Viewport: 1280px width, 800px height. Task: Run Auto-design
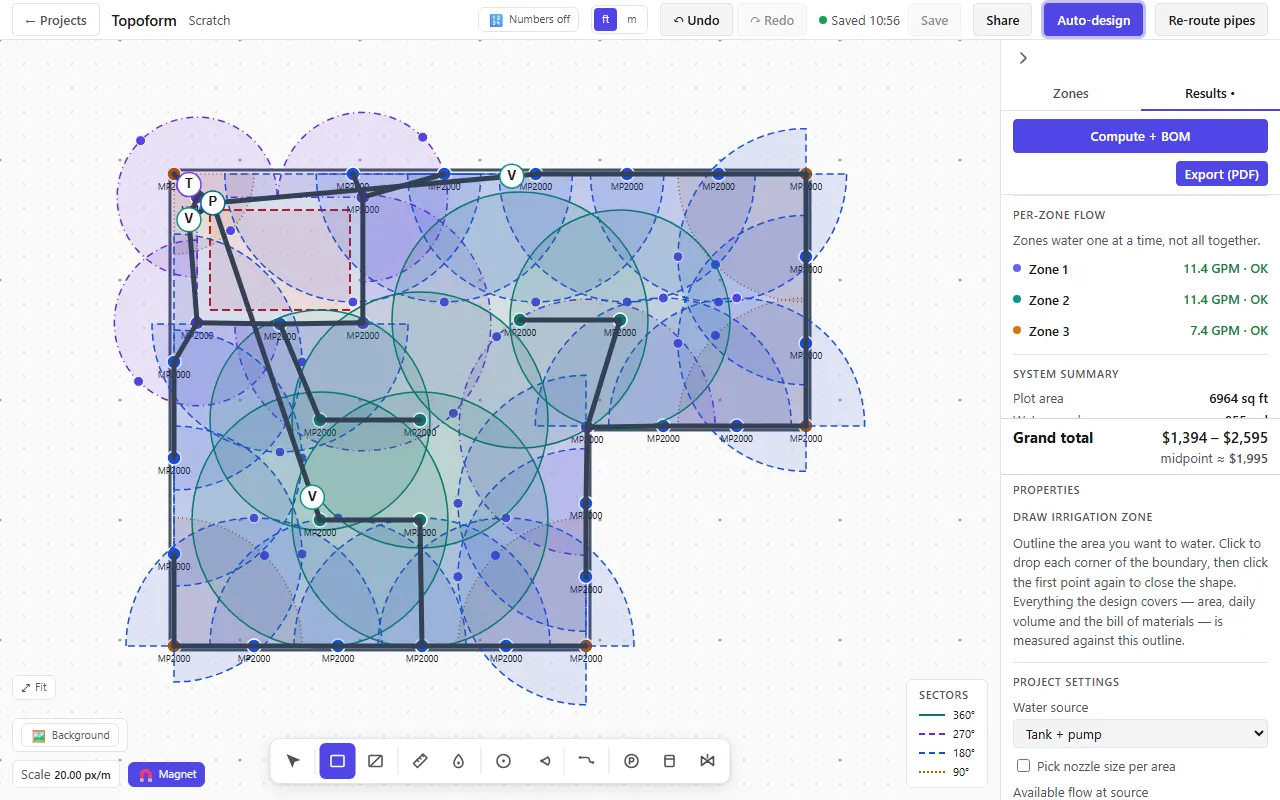pyautogui.click(x=1094, y=20)
